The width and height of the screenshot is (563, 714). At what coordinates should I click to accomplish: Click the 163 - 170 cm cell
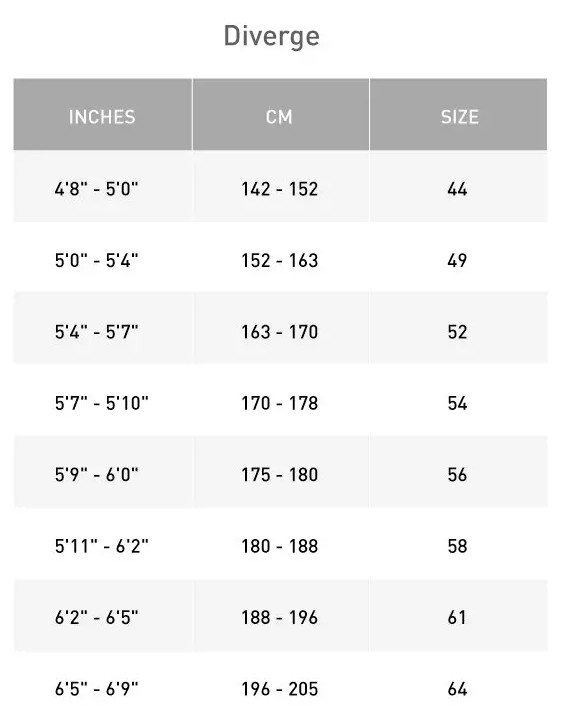click(x=281, y=330)
